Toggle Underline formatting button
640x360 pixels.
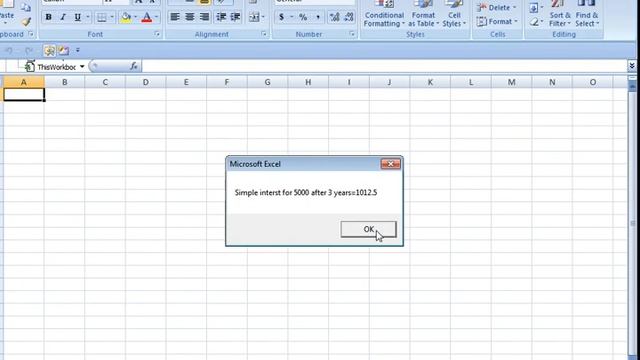tap(77, 18)
